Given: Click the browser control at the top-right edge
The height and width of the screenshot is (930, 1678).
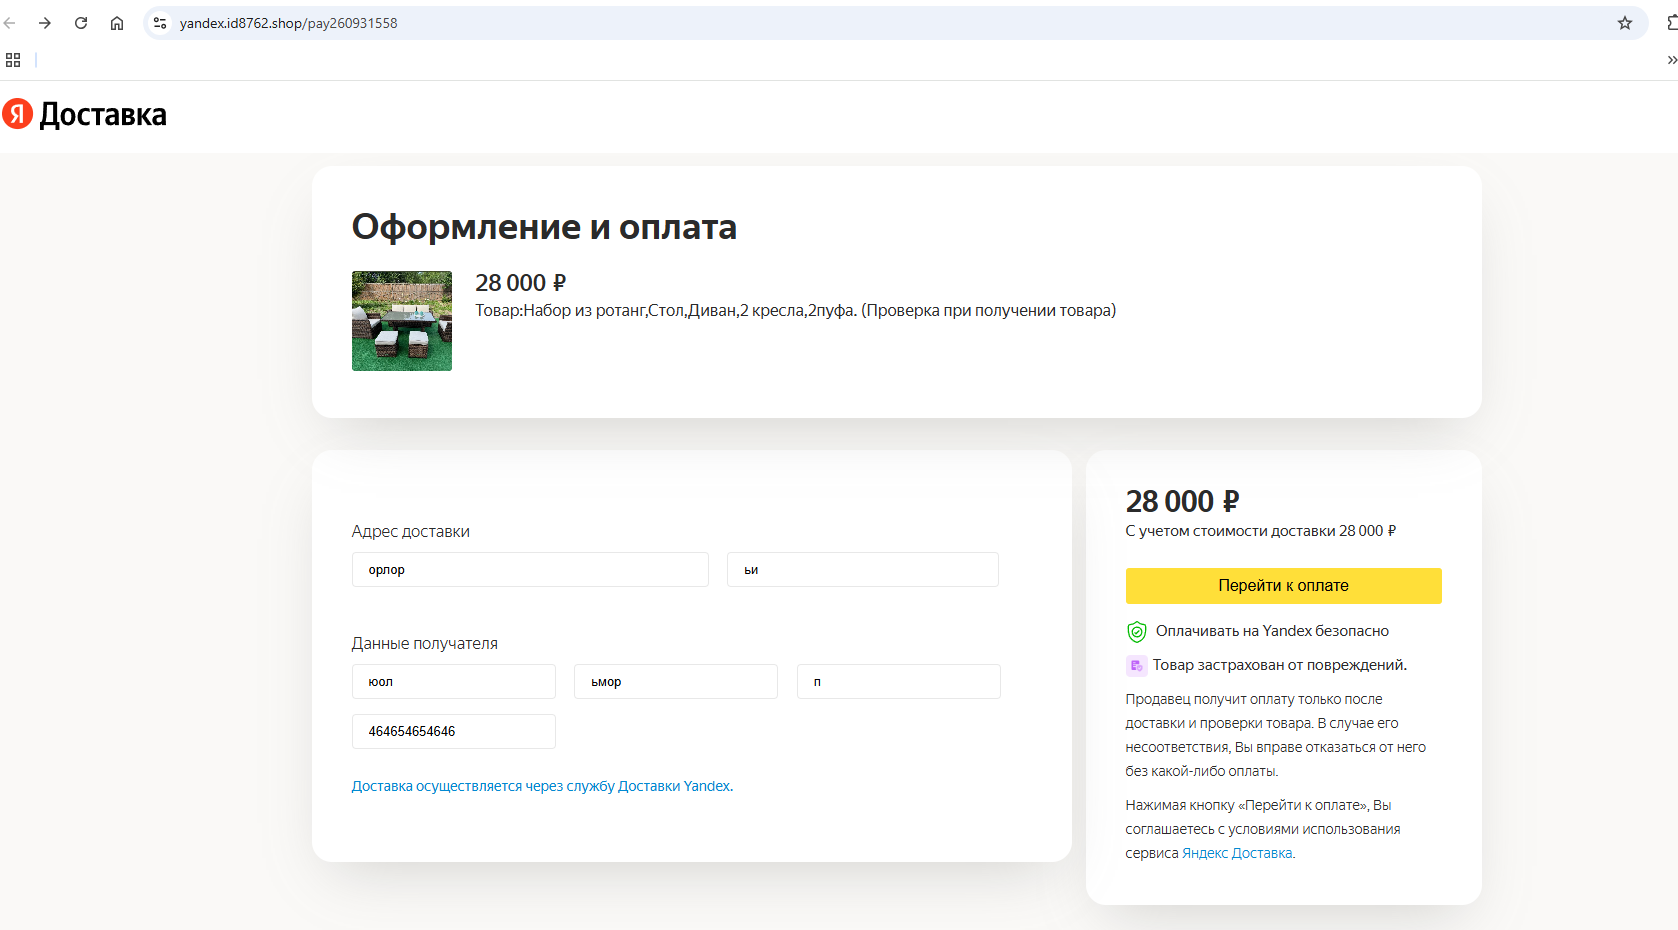Looking at the screenshot, I should pyautogui.click(x=1672, y=23).
